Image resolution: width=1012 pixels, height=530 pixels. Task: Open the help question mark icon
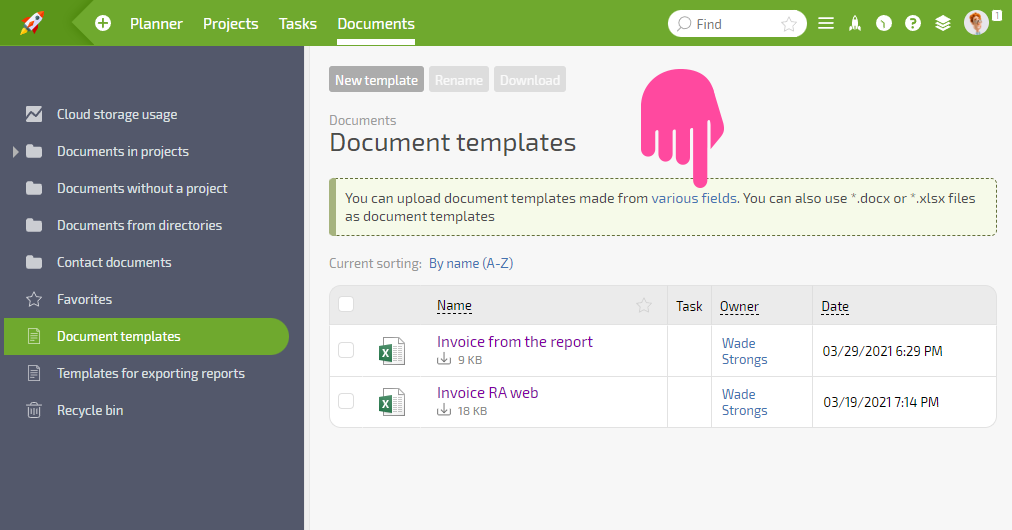click(913, 24)
